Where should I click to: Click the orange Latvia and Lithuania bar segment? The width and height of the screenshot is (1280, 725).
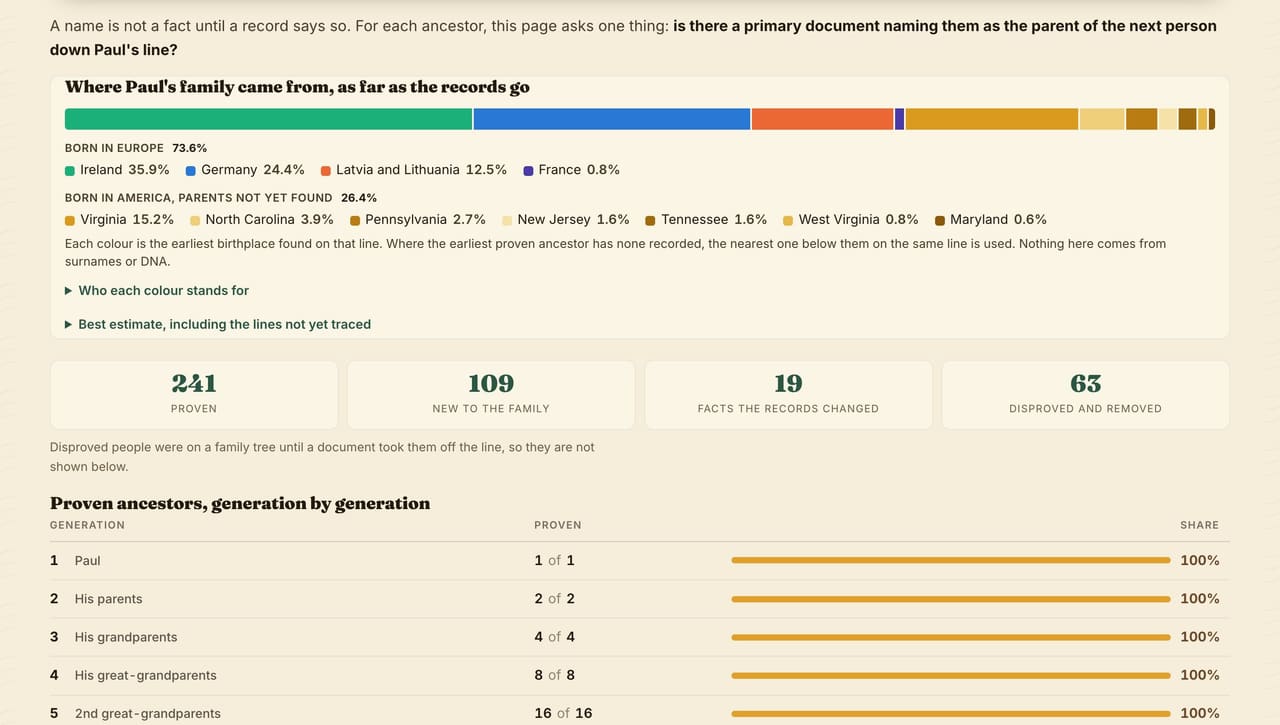pos(822,119)
